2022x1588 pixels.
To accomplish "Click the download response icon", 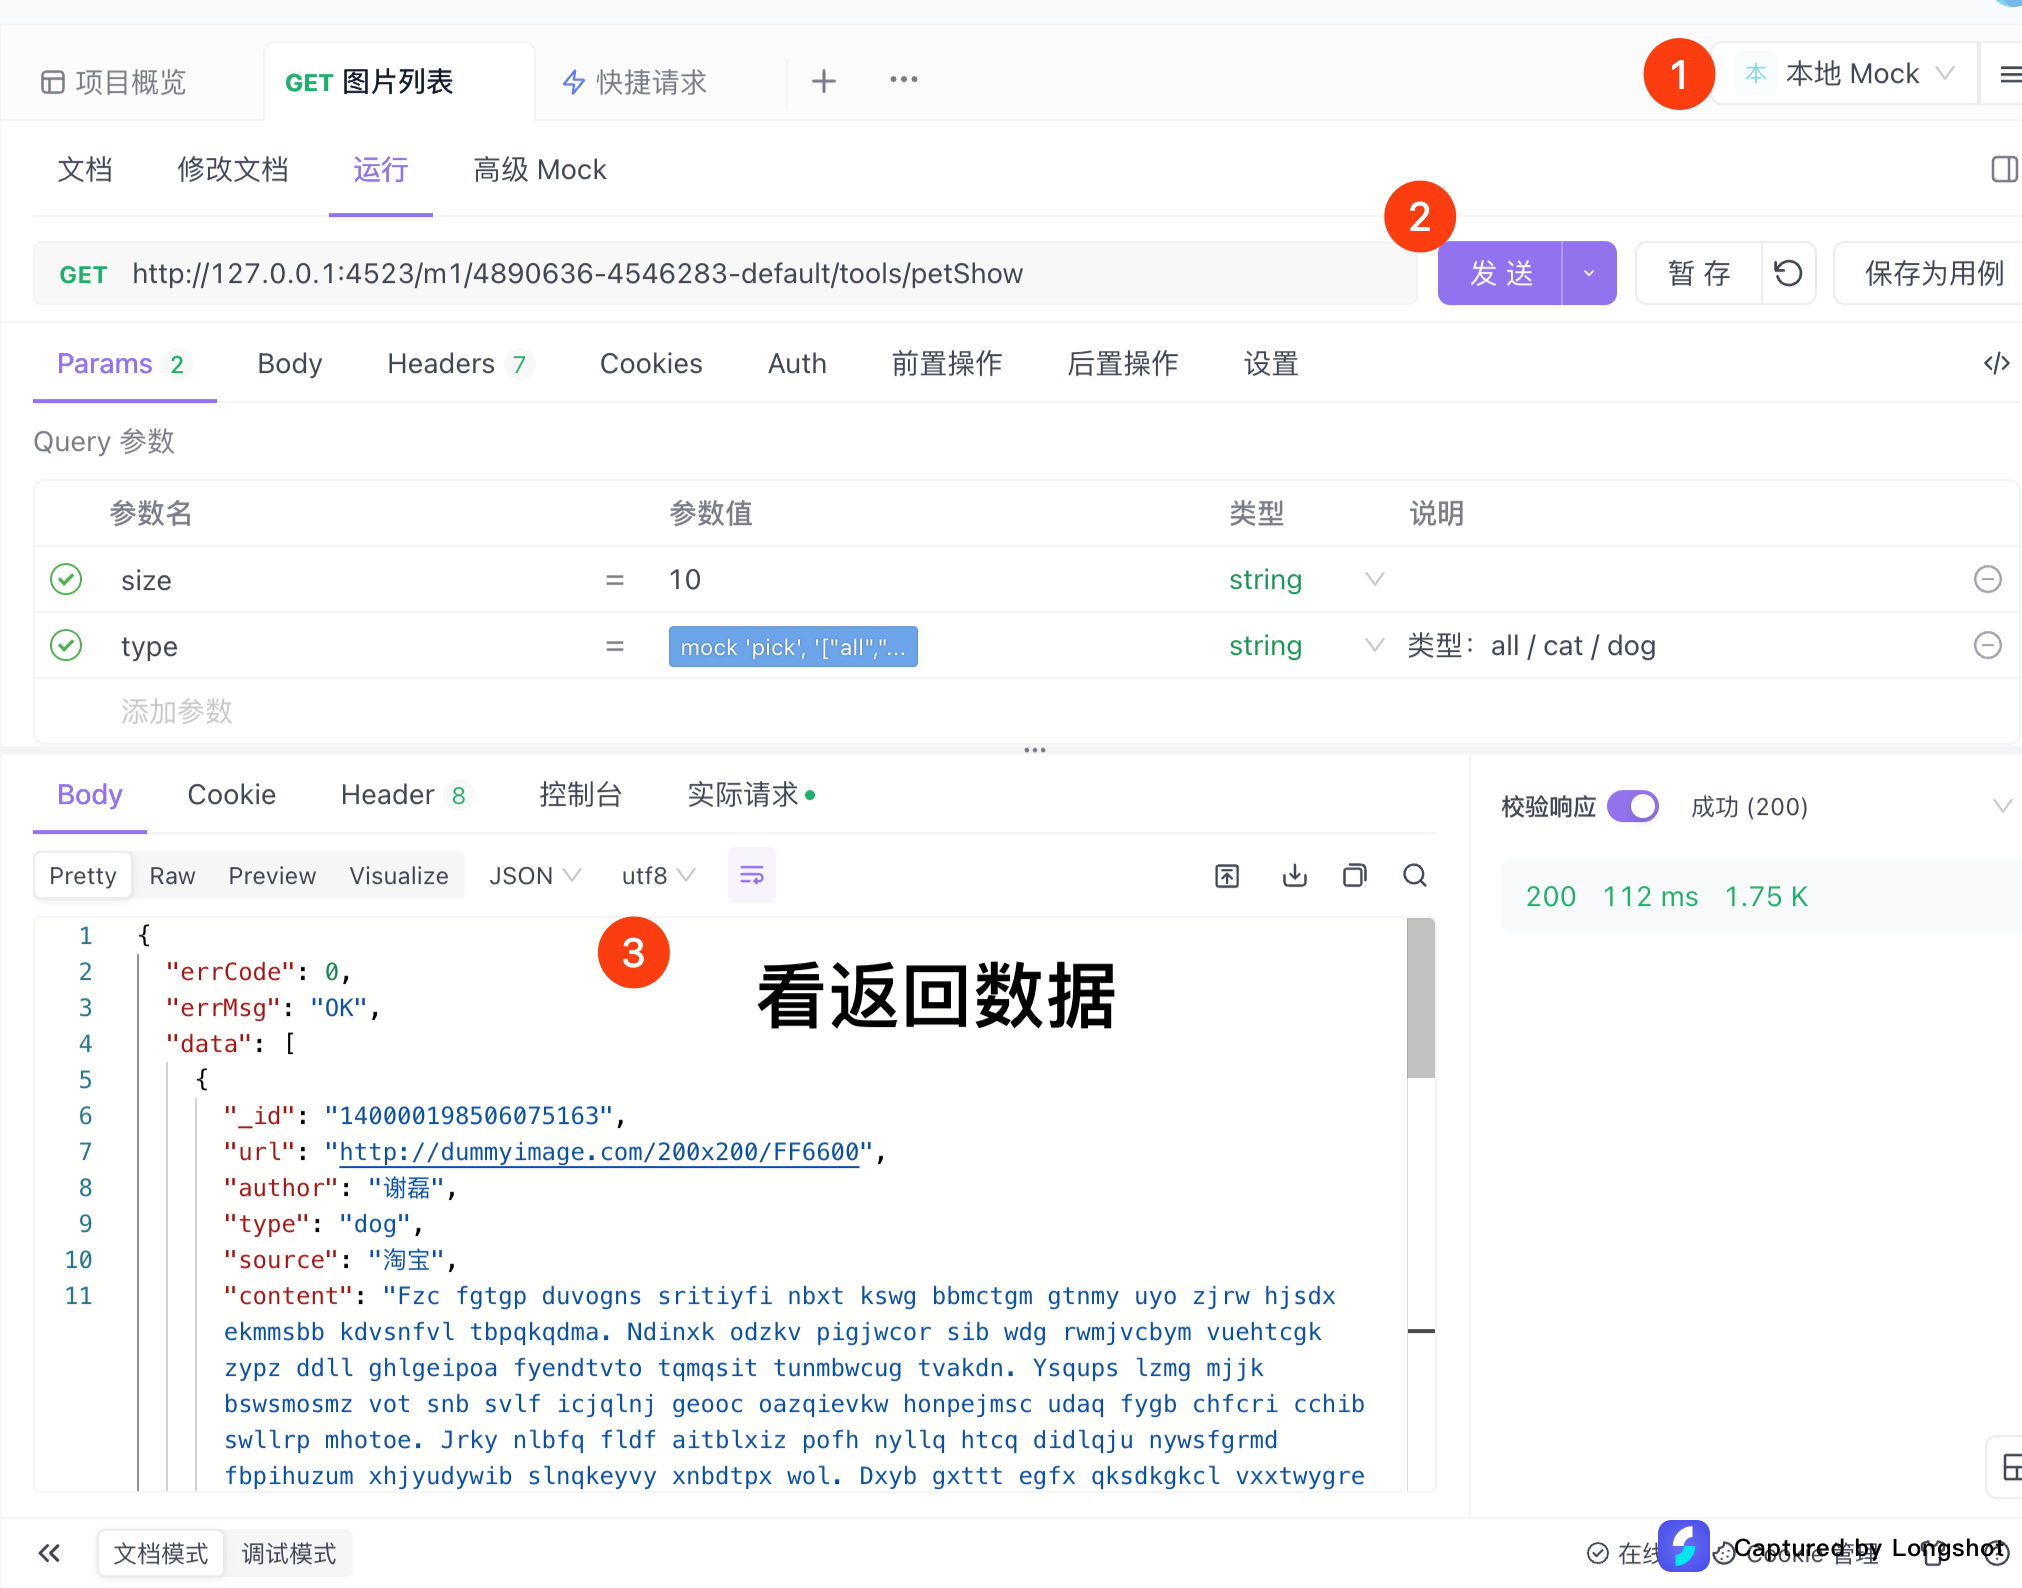I will (1295, 876).
